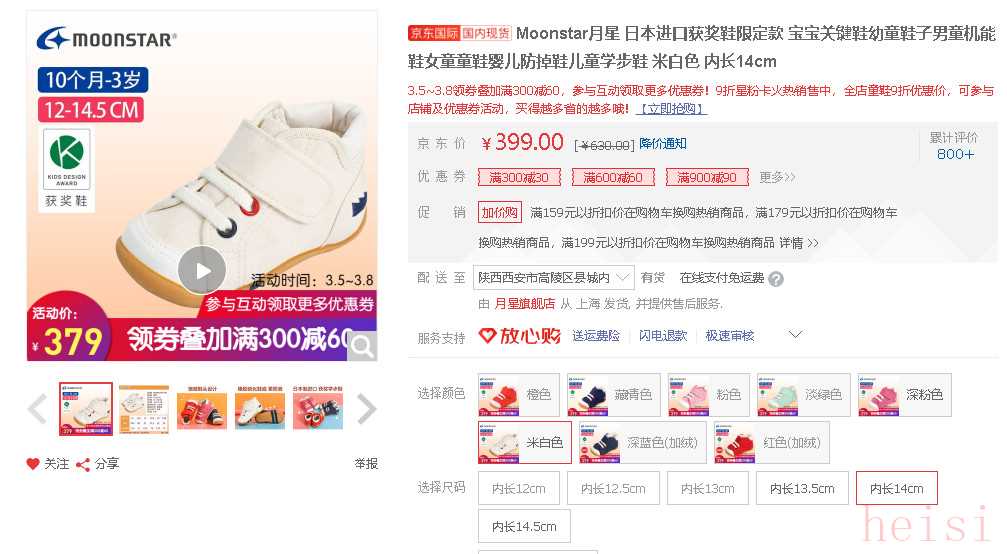Click the 分享 share icon
This screenshot has width=1007, height=554.
82,464
